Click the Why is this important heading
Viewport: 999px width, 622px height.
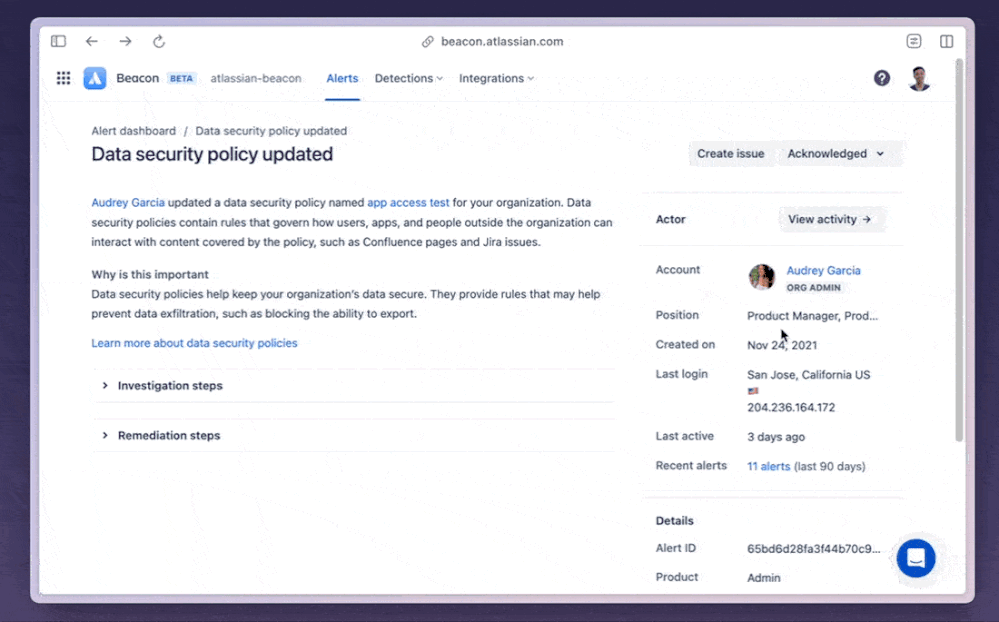pyautogui.click(x=150, y=275)
